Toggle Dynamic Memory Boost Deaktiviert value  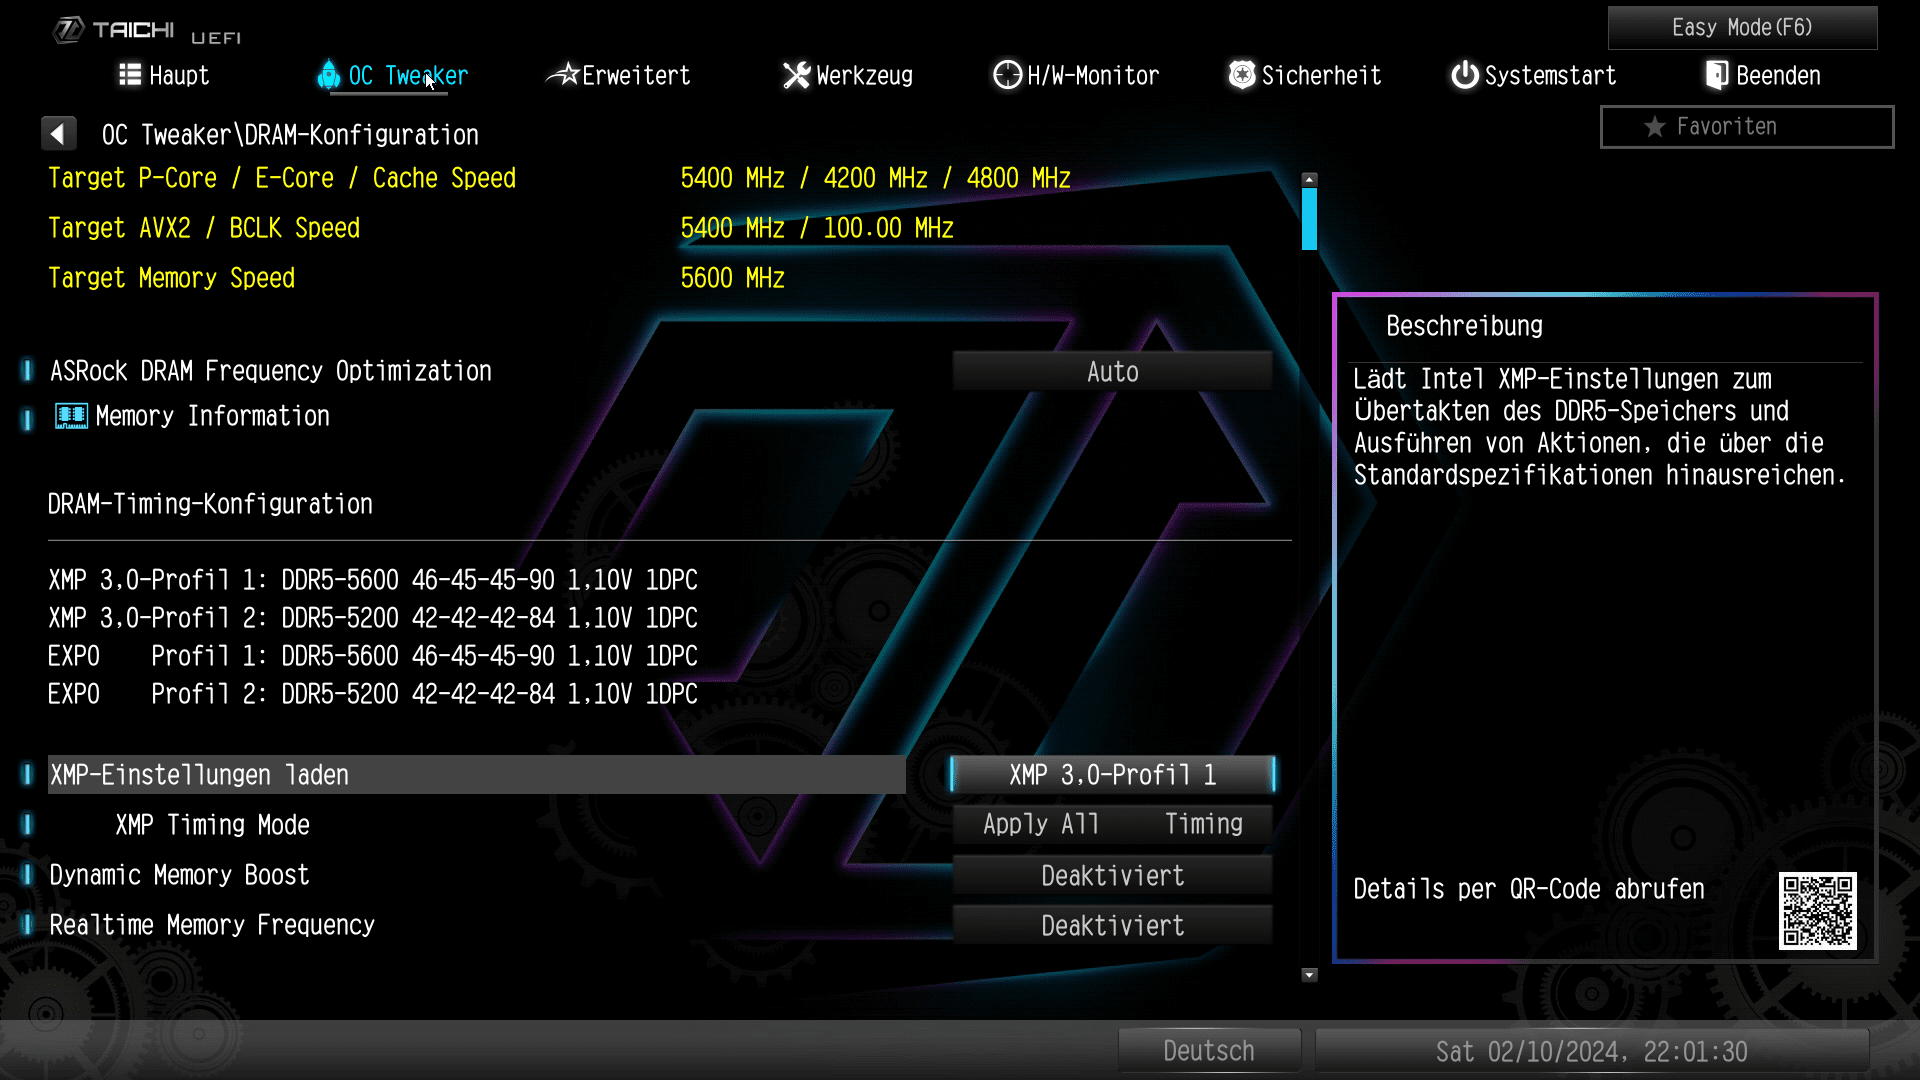1112,876
